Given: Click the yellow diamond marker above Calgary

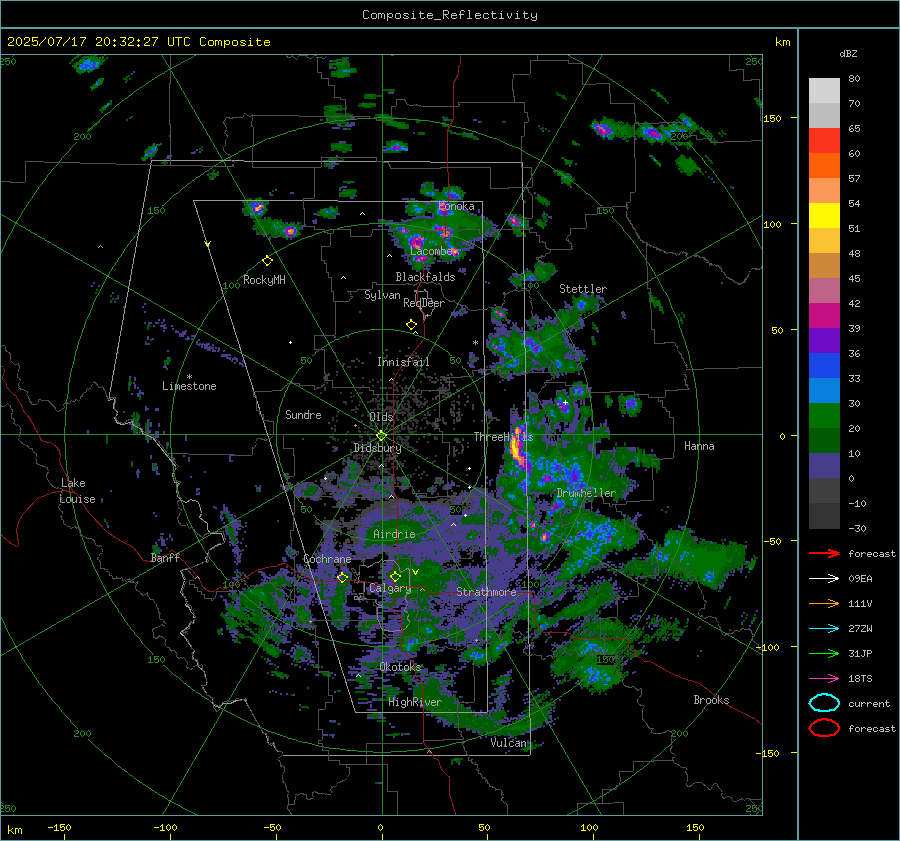Looking at the screenshot, I should click(x=395, y=576).
